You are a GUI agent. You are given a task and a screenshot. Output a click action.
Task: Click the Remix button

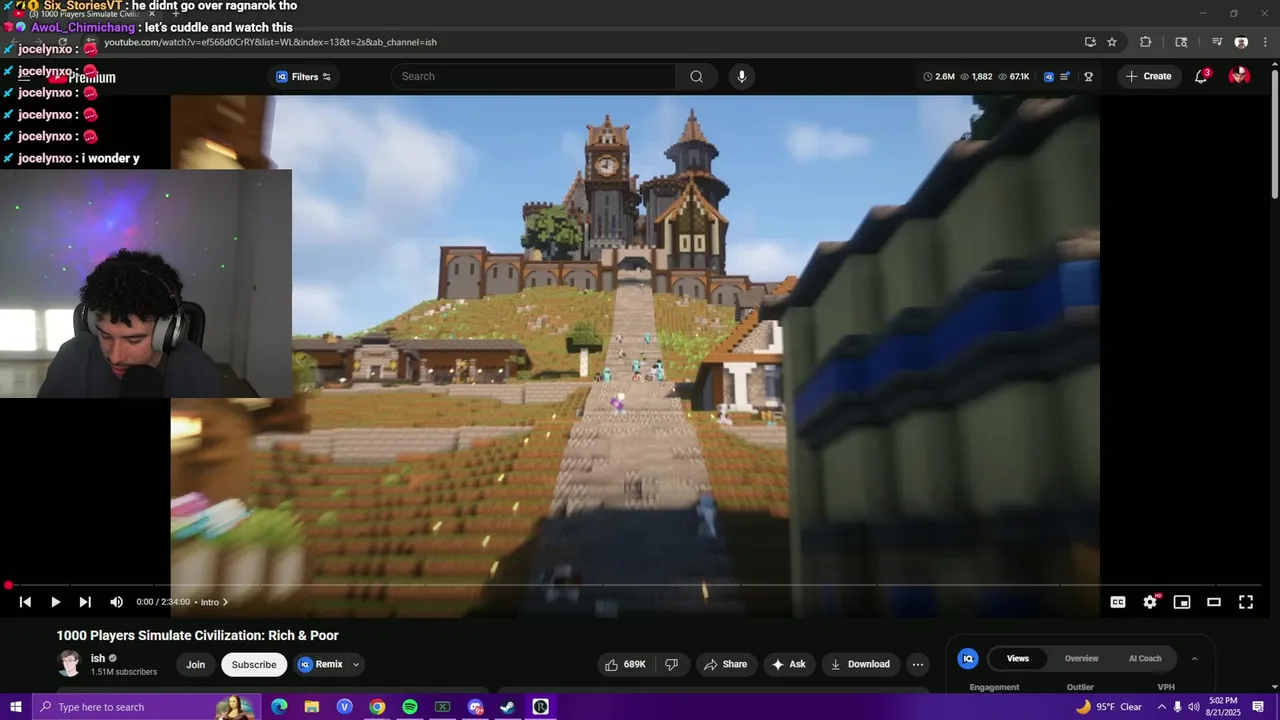click(321, 665)
